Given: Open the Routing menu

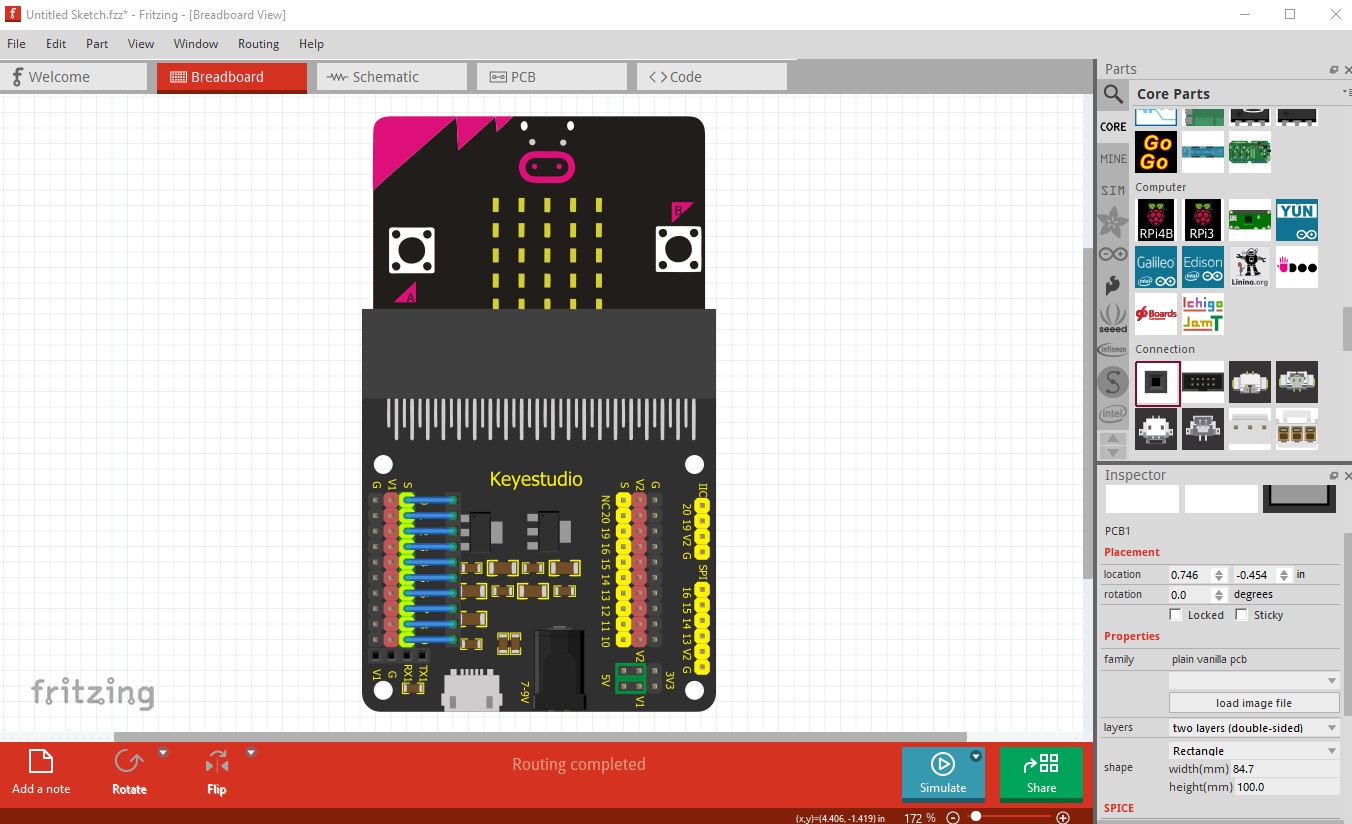Looking at the screenshot, I should tap(258, 44).
